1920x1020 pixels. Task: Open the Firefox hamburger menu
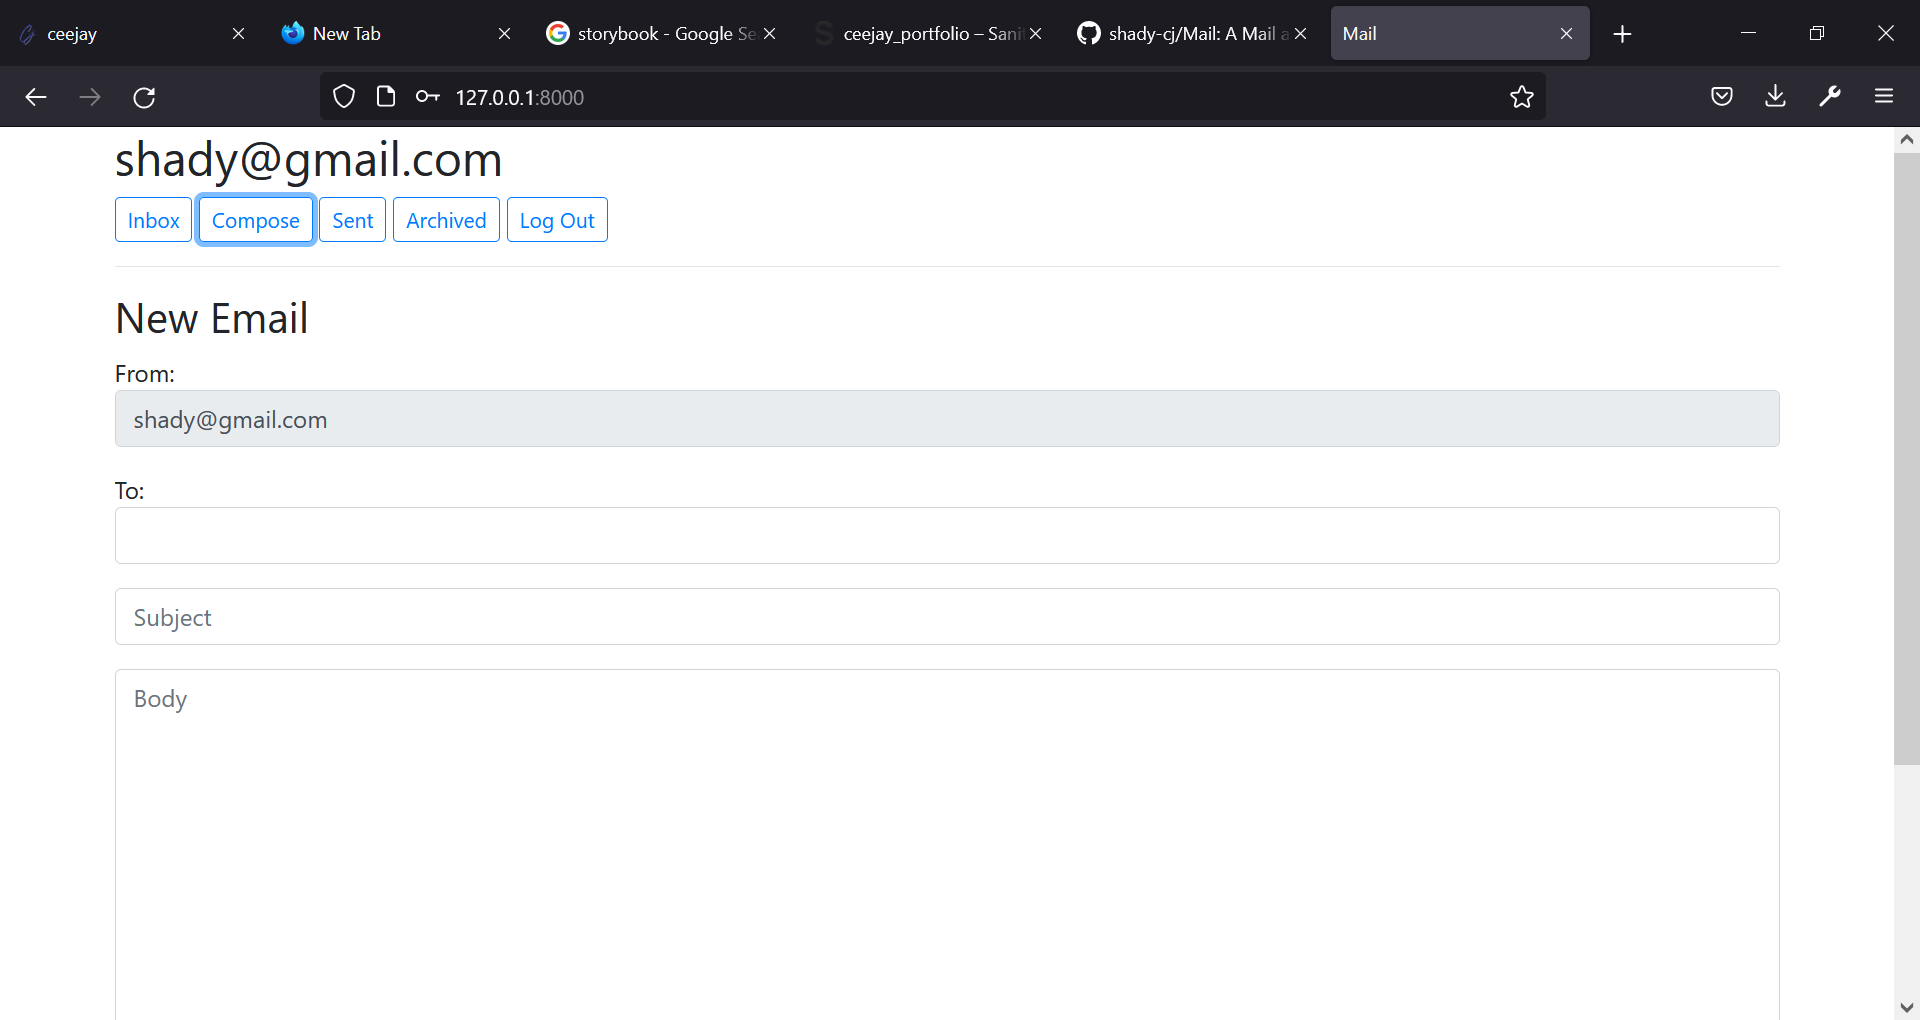tap(1884, 97)
